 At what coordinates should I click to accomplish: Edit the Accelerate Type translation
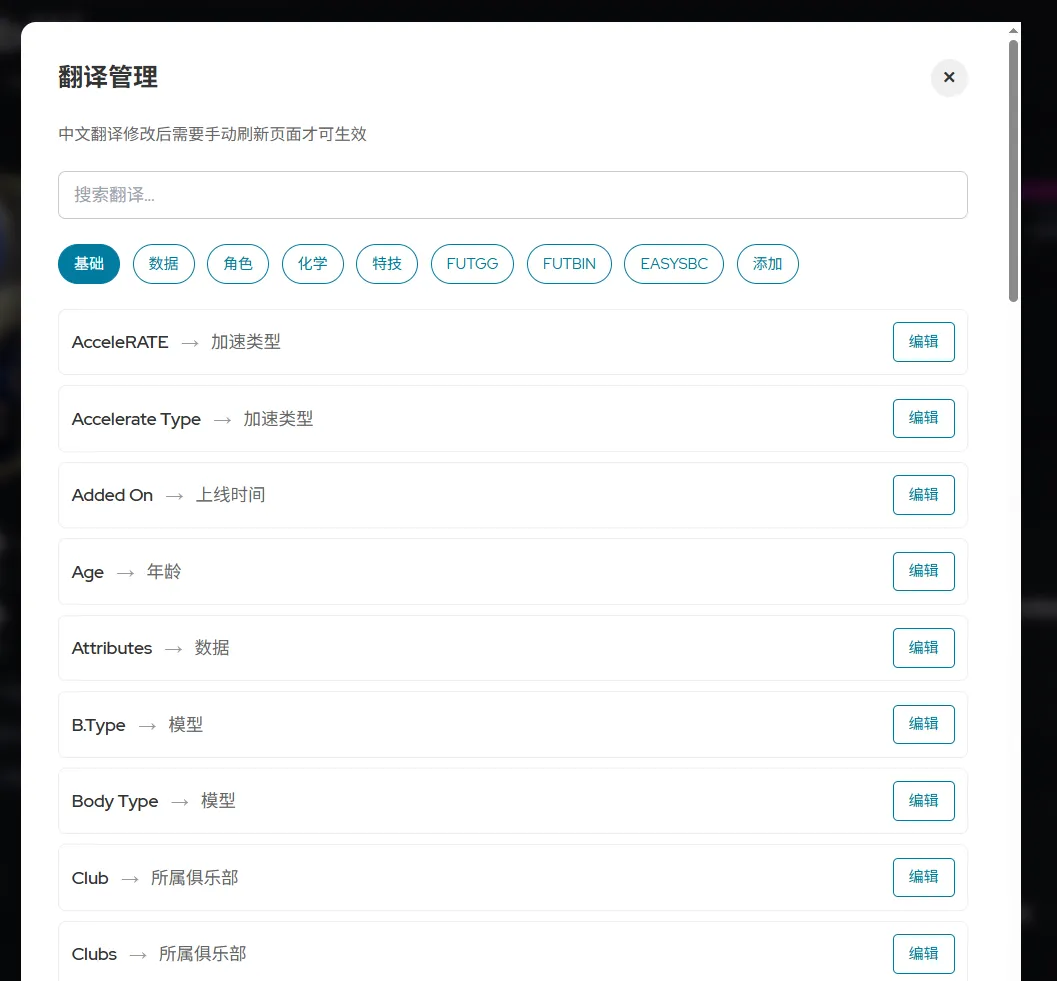pos(924,418)
